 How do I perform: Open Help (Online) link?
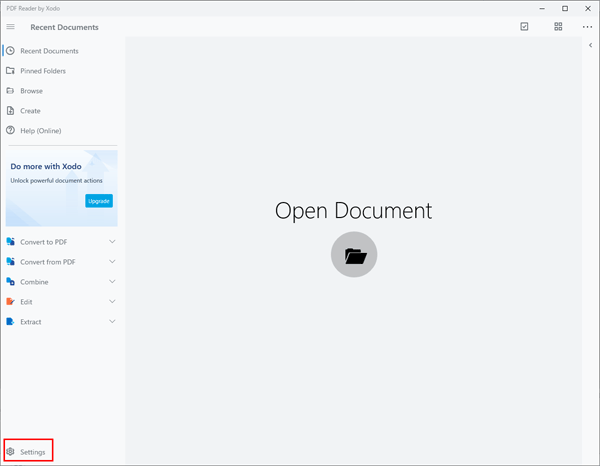click(40, 131)
